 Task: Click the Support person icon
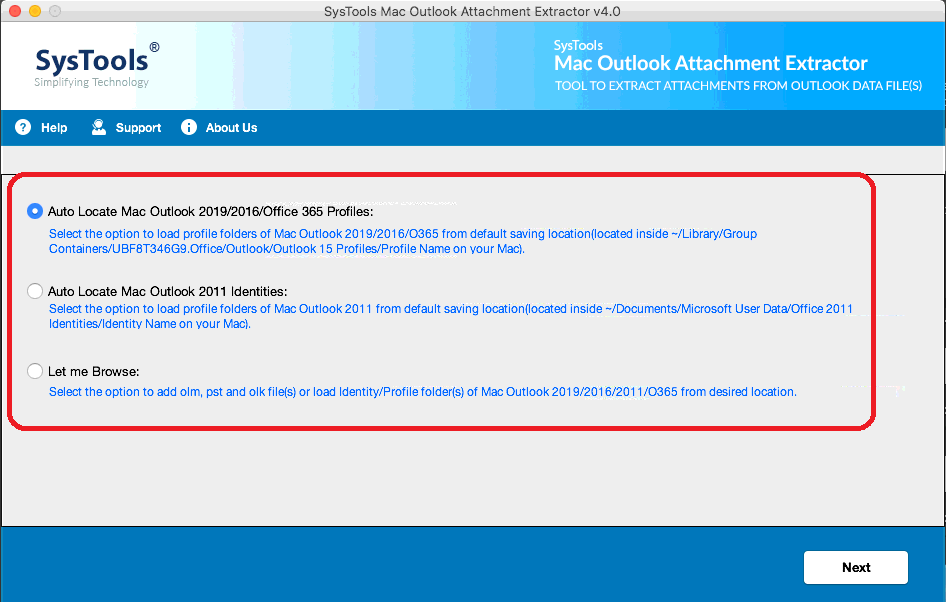click(99, 127)
